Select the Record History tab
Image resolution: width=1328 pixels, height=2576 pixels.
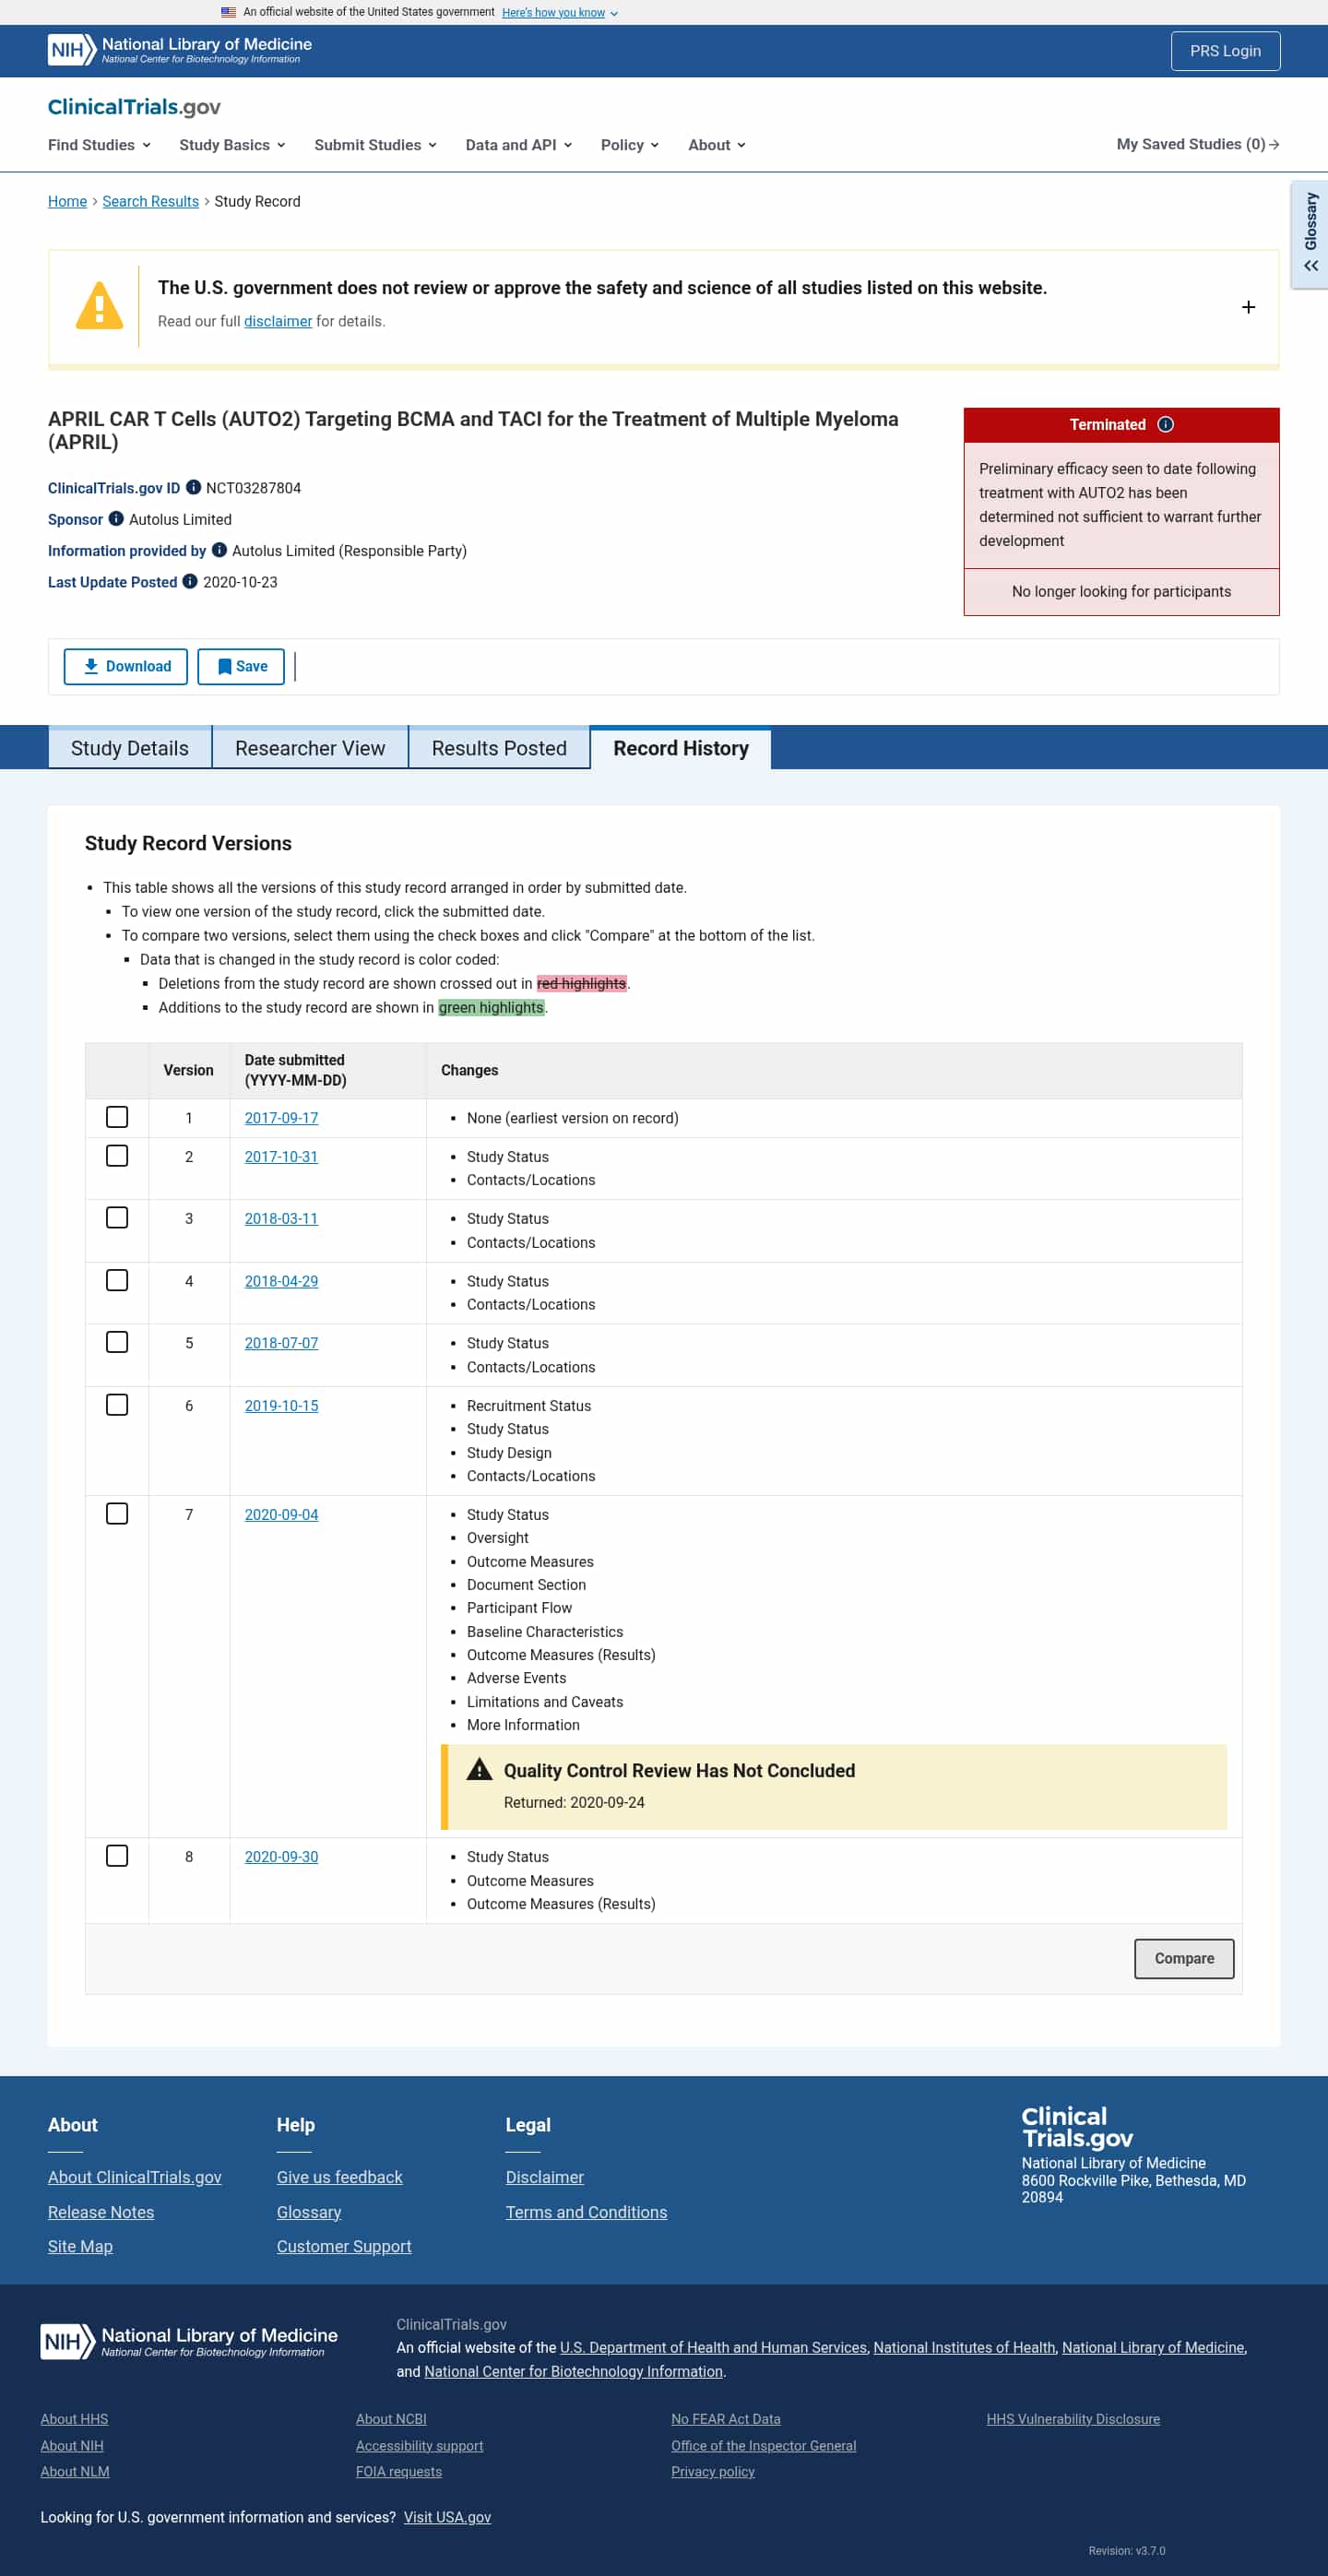click(681, 749)
